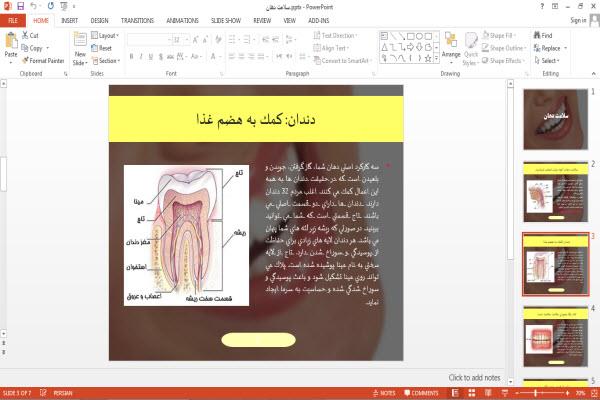Select the Rectangle shape in shapes gallery

(411, 36)
